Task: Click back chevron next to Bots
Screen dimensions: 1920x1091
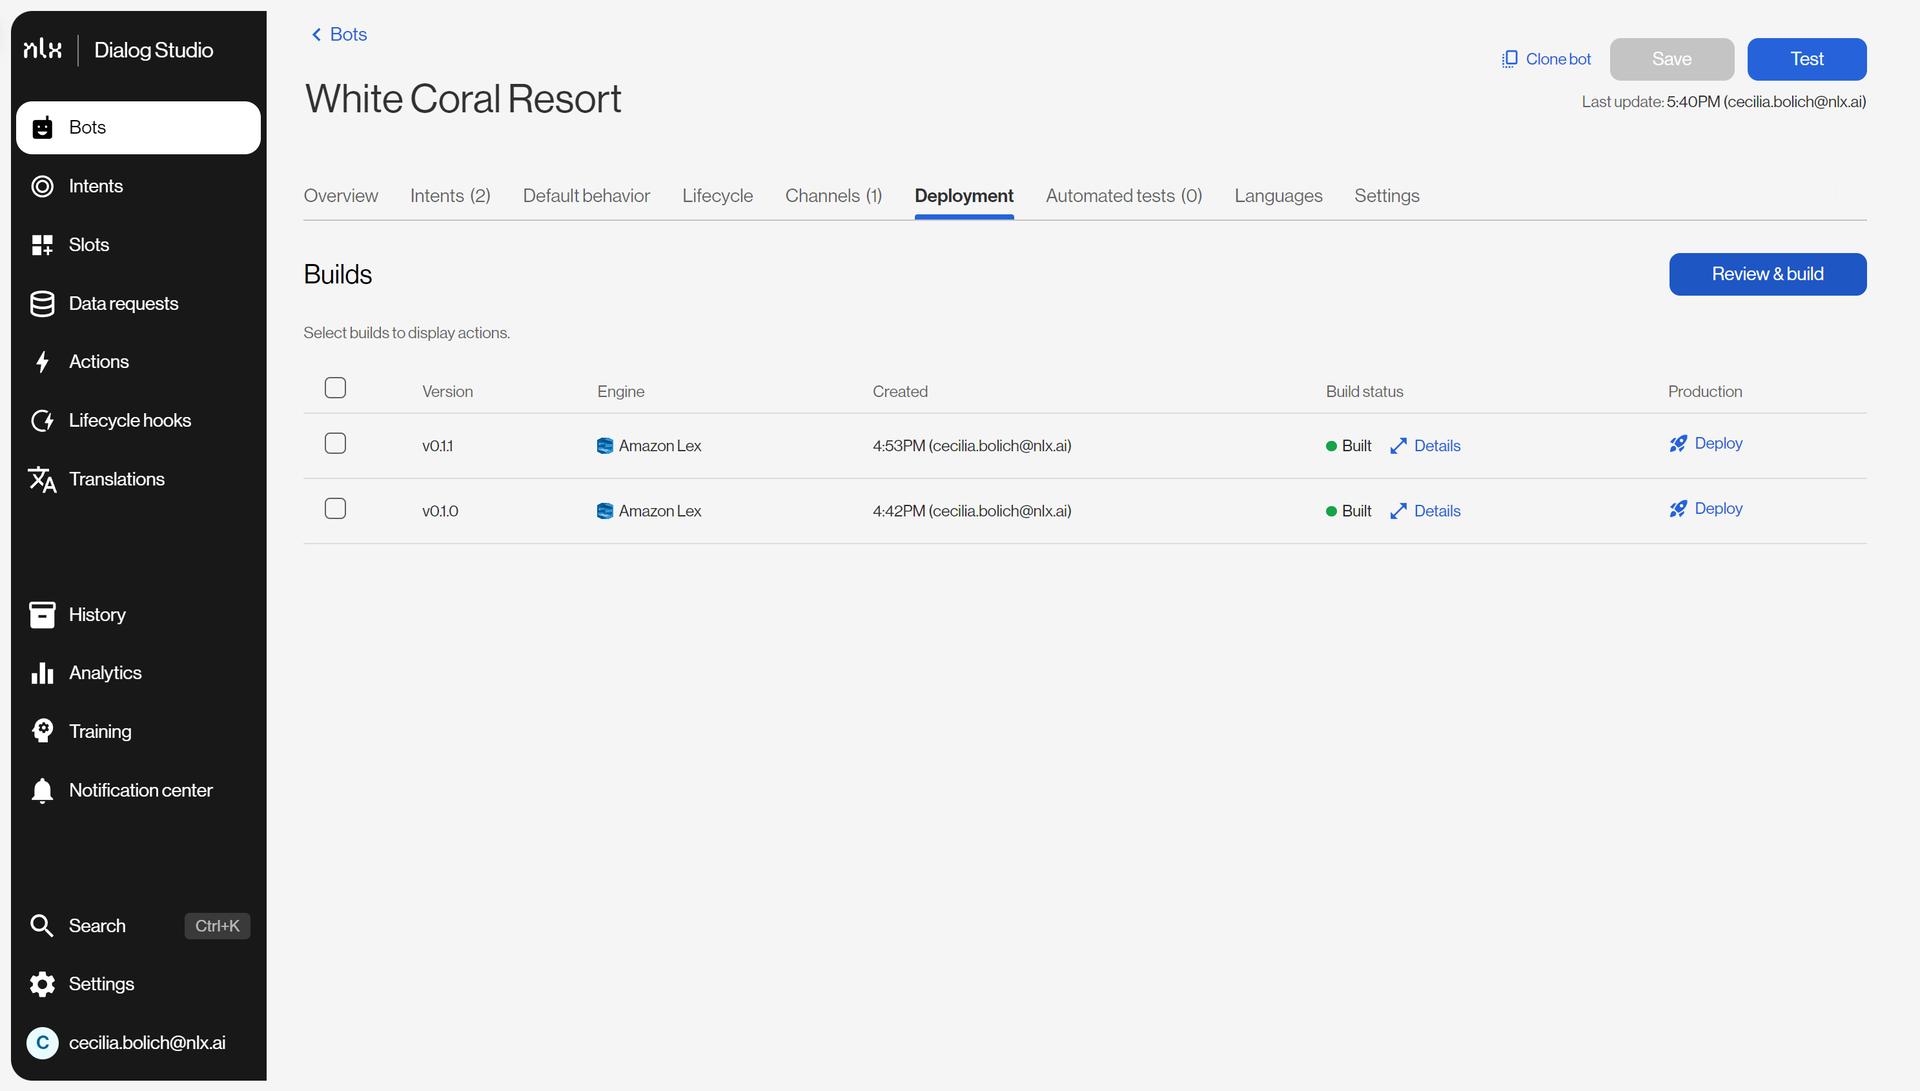Action: [x=316, y=34]
